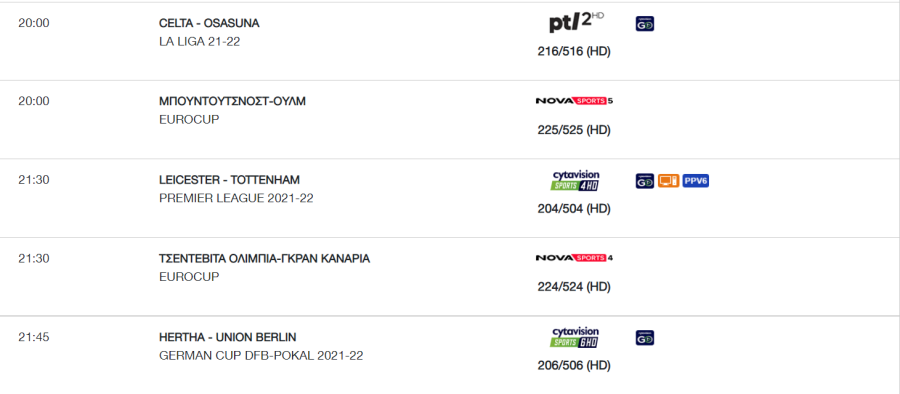This screenshot has height=394, width=900.
Task: Open the Nova Sports 4 channel logo
Action: click(574, 258)
